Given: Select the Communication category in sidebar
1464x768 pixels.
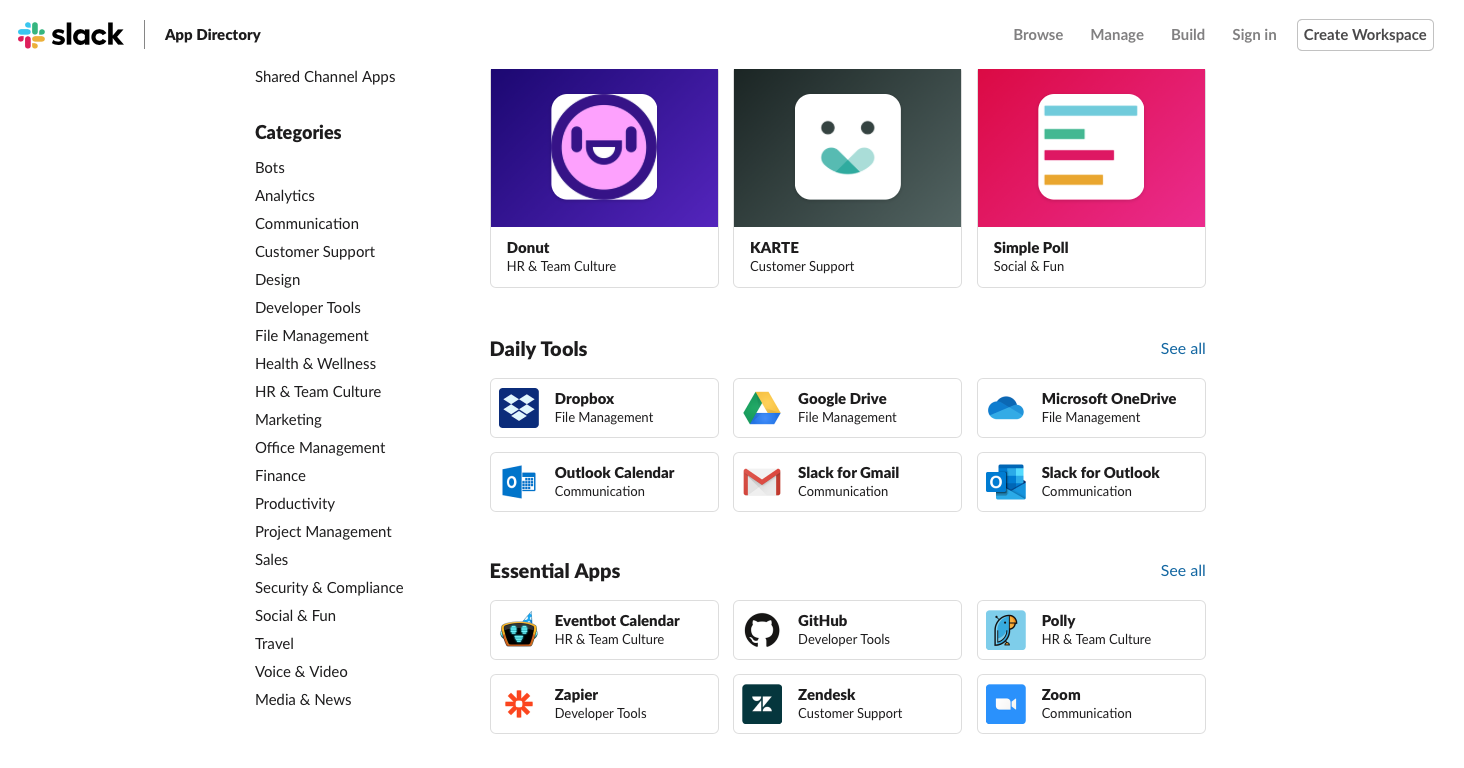Looking at the screenshot, I should click(x=307, y=224).
